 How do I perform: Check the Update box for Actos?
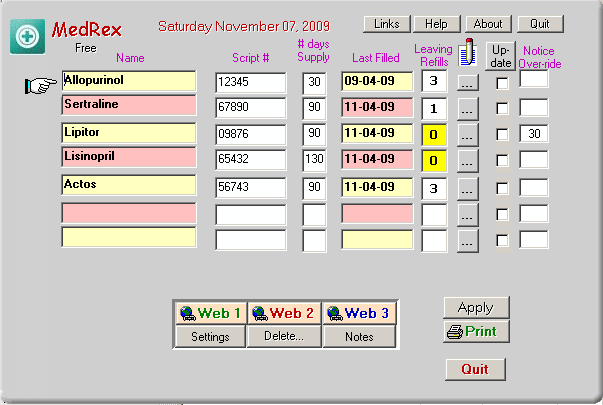tap(502, 188)
